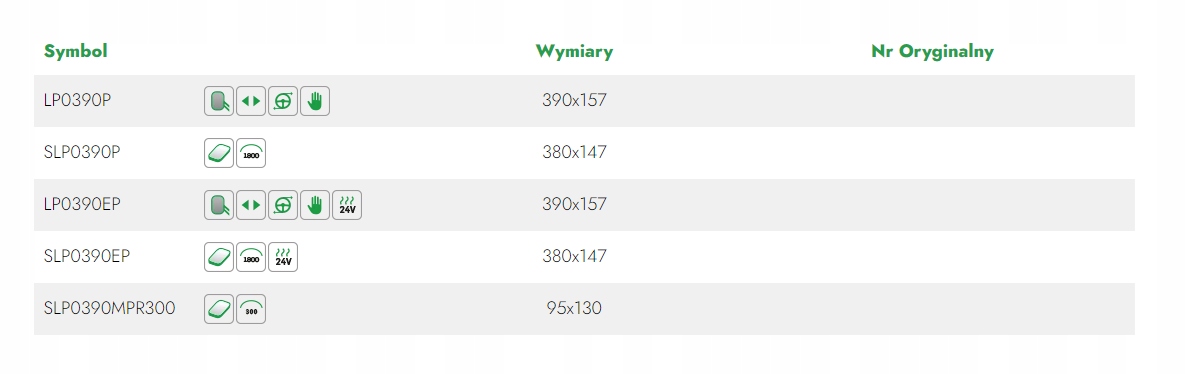
Task: Select the Wymiary column header
Action: click(574, 51)
